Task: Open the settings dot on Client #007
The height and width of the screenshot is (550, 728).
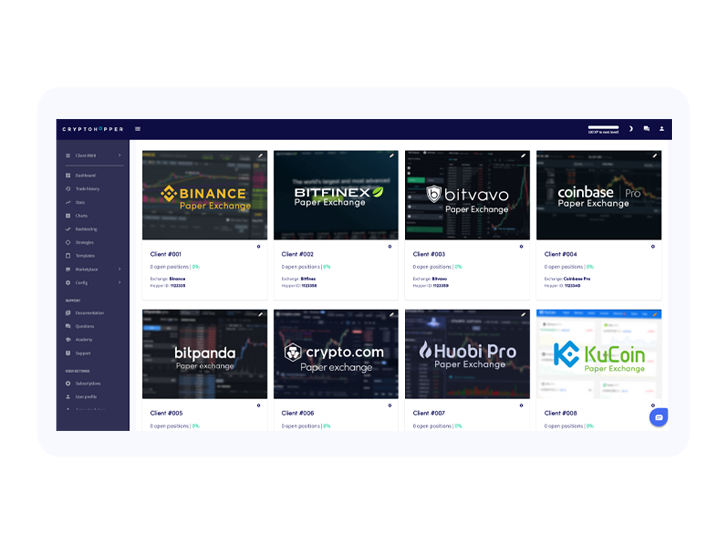Action: click(x=521, y=405)
